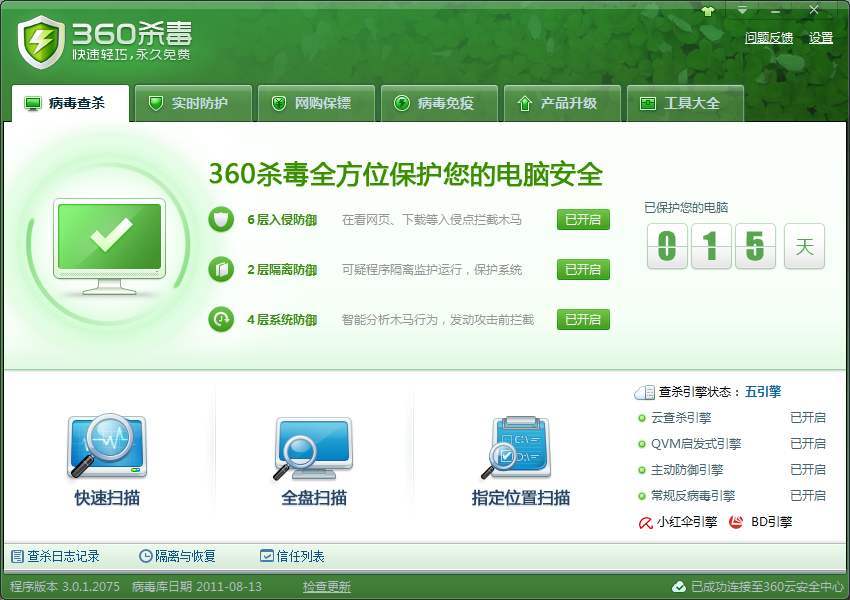The image size is (850, 600).
Task: Switch to the 实时防护 tab
Action: coord(192,103)
